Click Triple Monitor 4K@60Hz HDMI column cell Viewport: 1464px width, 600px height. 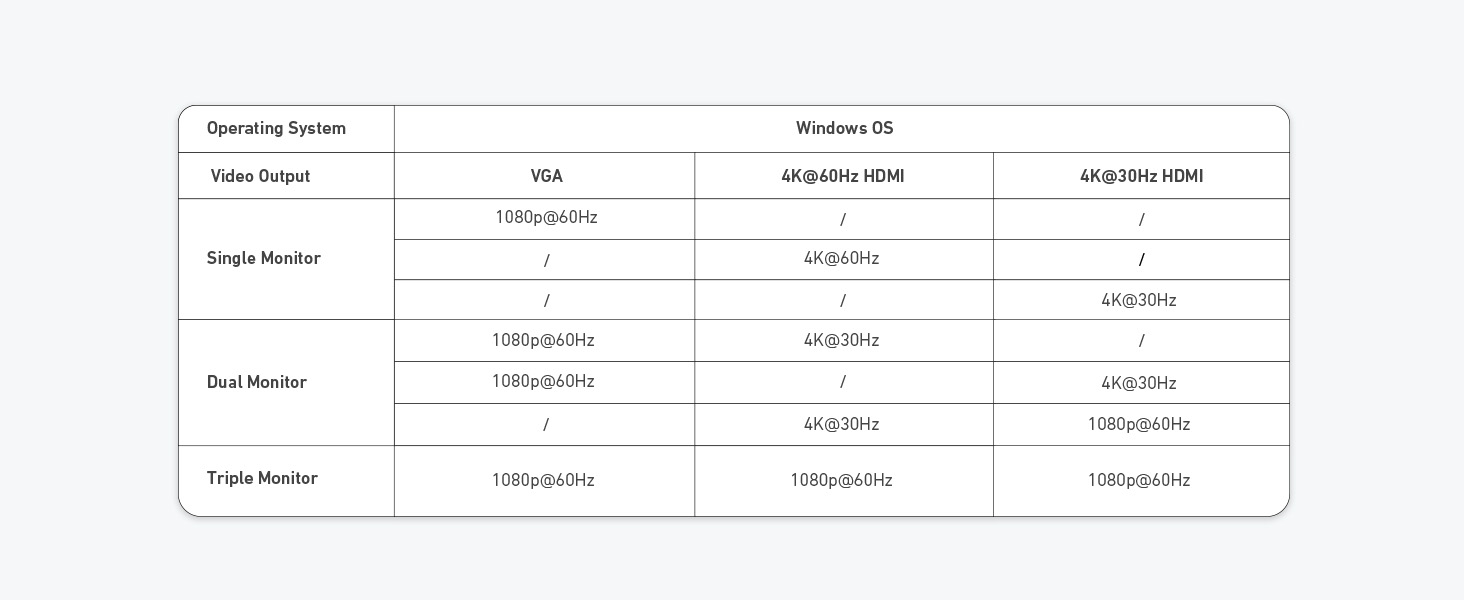[841, 480]
